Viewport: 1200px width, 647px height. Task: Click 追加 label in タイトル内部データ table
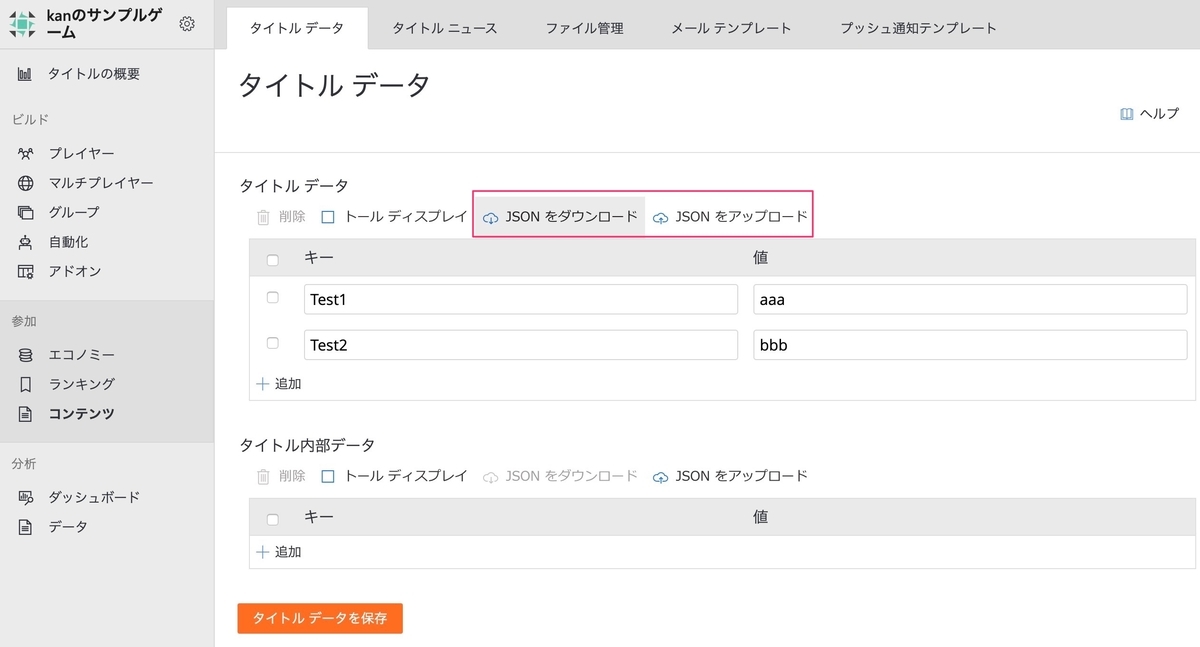point(288,552)
